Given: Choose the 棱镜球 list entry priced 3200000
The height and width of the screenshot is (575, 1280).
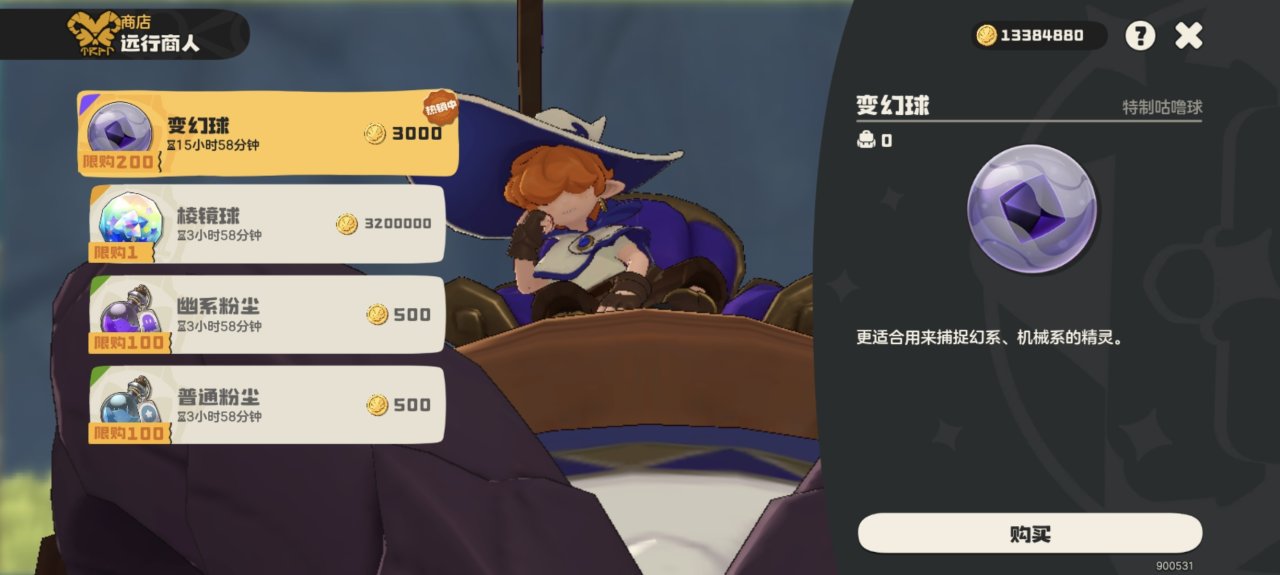Looking at the screenshot, I should pos(267,224).
